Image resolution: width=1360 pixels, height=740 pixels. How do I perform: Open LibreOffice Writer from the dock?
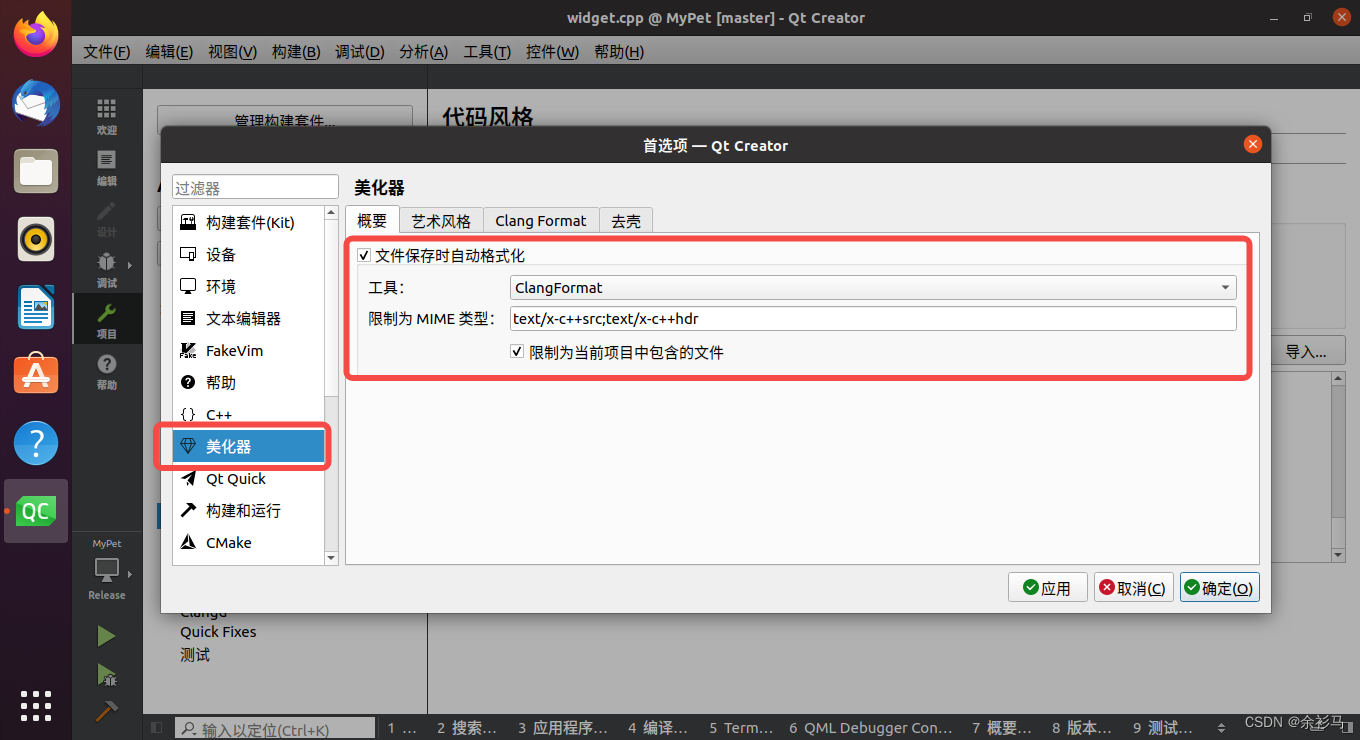point(36,307)
